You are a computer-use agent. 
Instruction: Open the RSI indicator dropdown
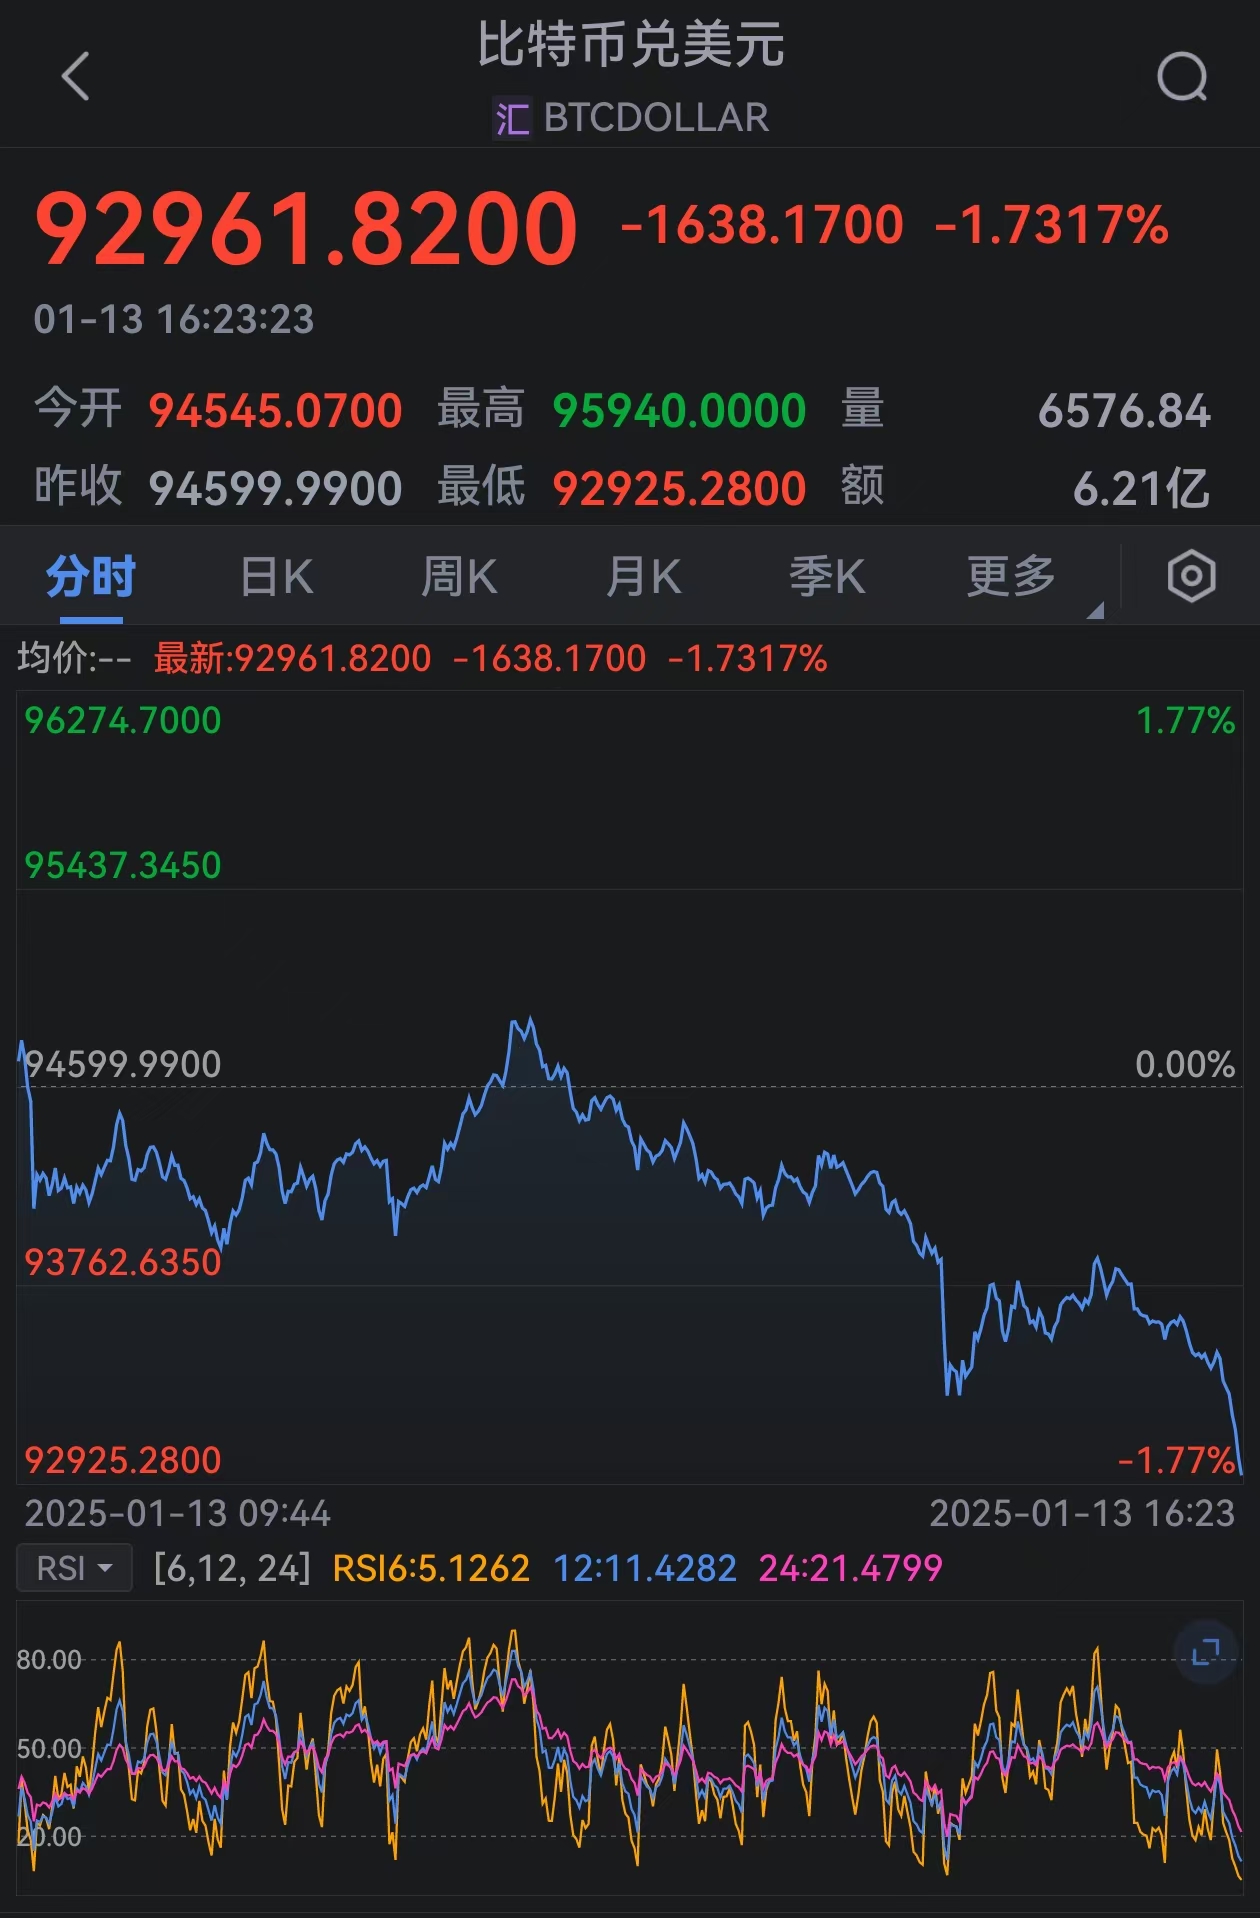click(x=74, y=1568)
